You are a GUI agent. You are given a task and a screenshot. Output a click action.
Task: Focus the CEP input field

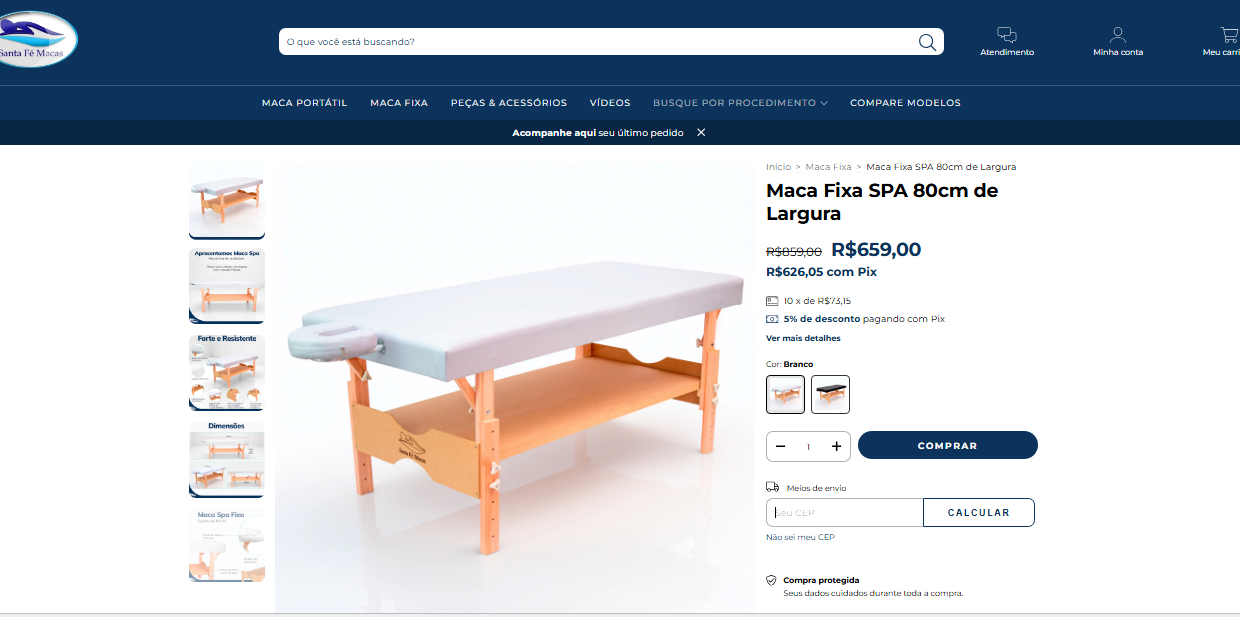pos(844,512)
